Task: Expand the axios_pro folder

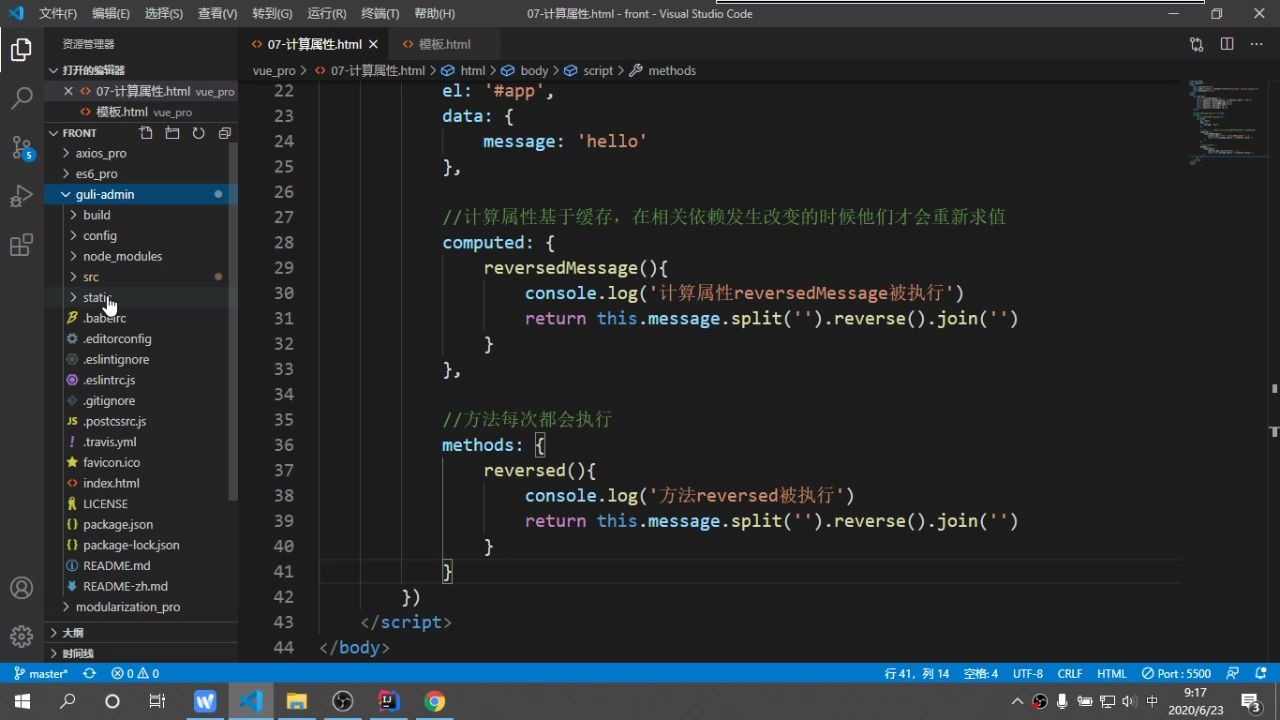Action: 101,153
